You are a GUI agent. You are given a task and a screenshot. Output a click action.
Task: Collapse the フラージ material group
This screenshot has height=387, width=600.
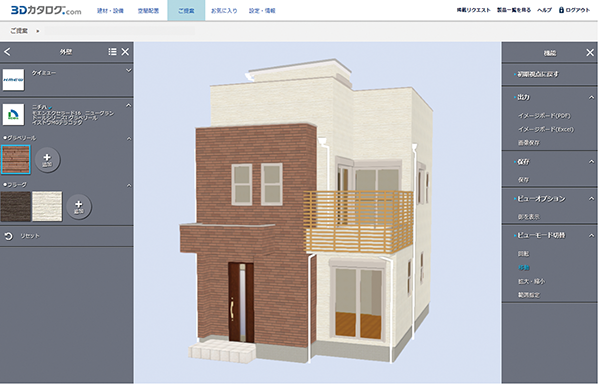pos(129,186)
